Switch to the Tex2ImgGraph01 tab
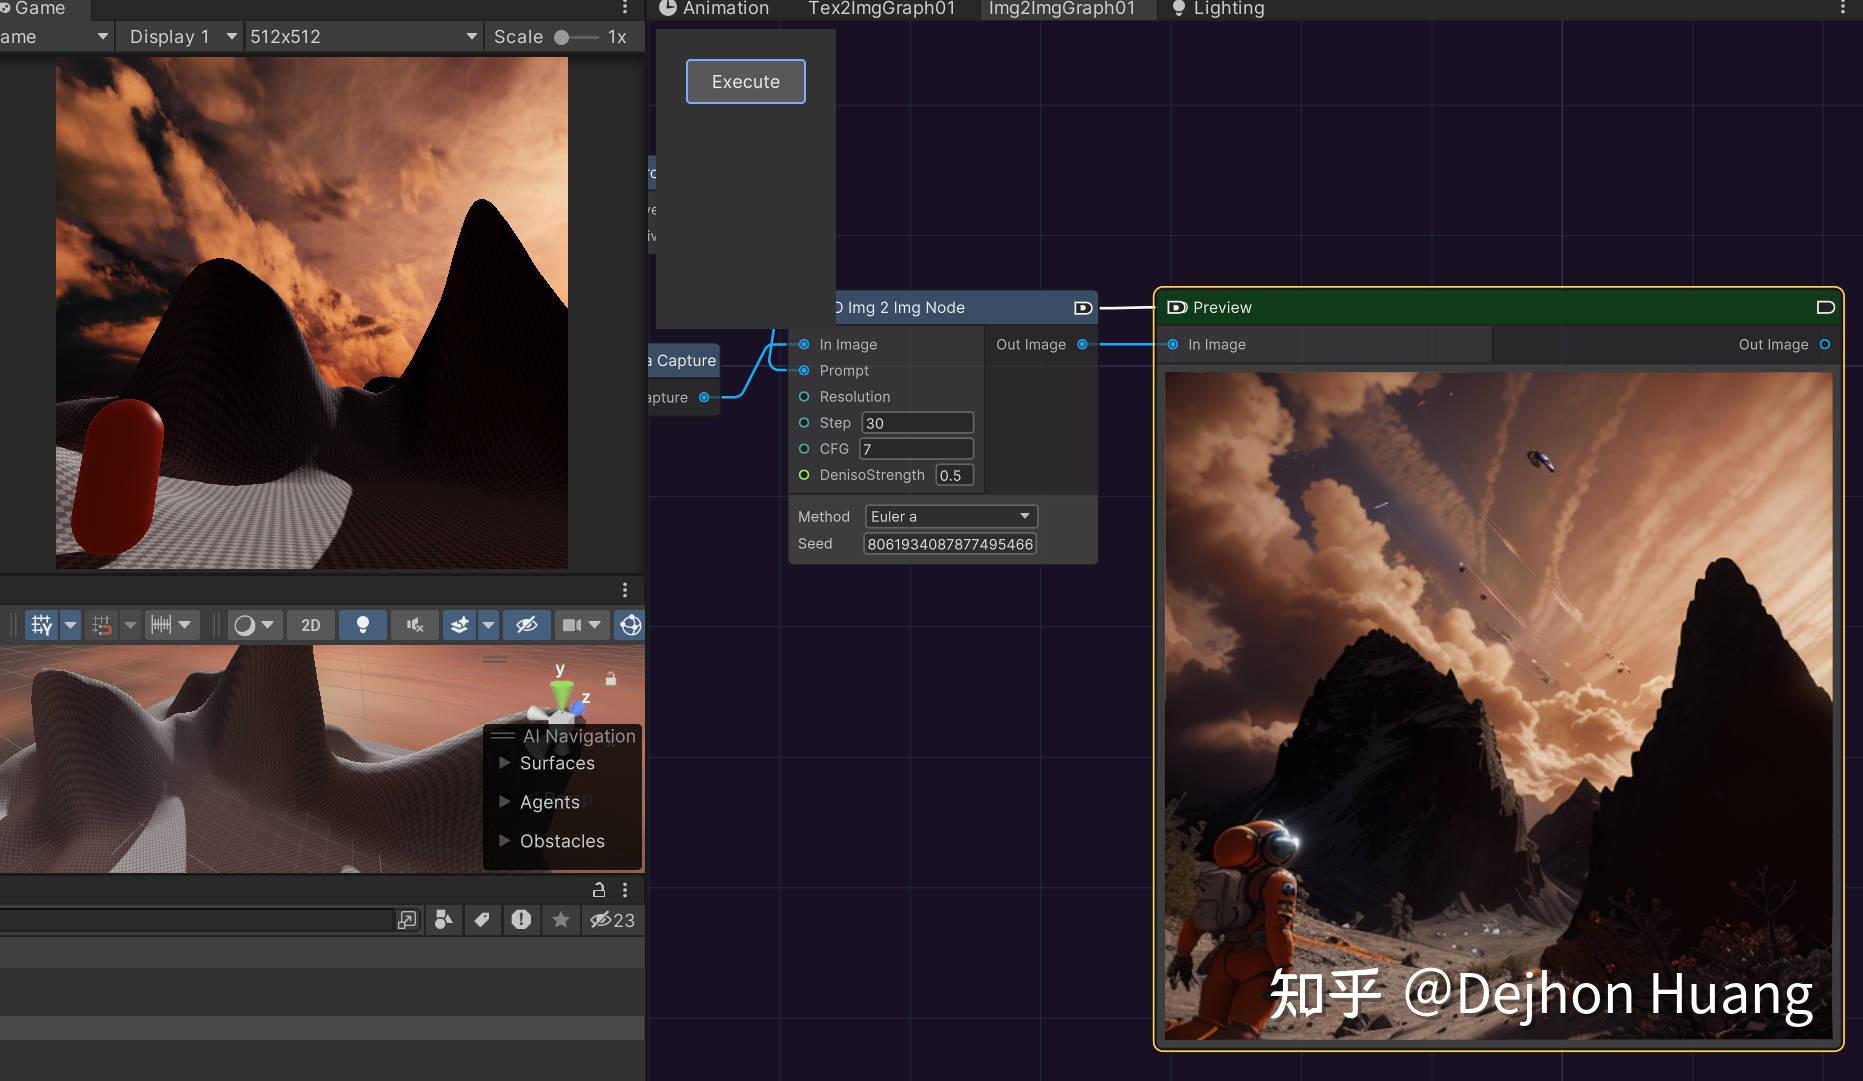The height and width of the screenshot is (1081, 1863). coord(881,8)
